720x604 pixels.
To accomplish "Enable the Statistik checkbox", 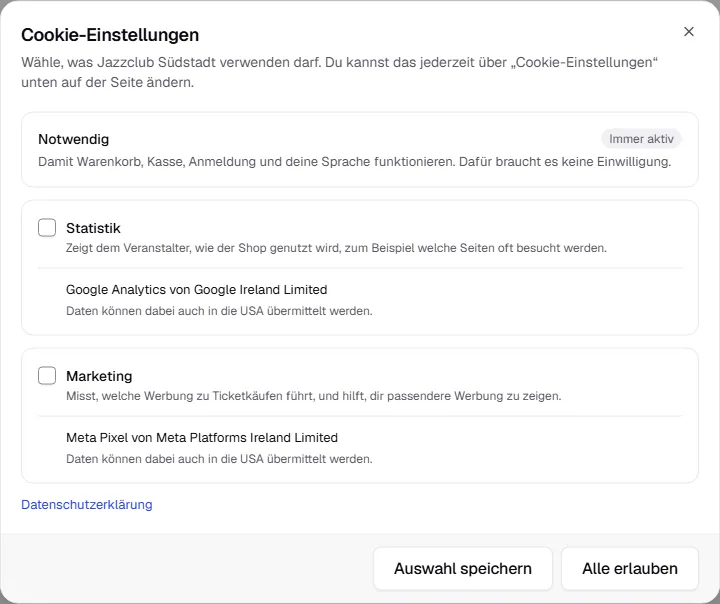I will click(x=47, y=228).
